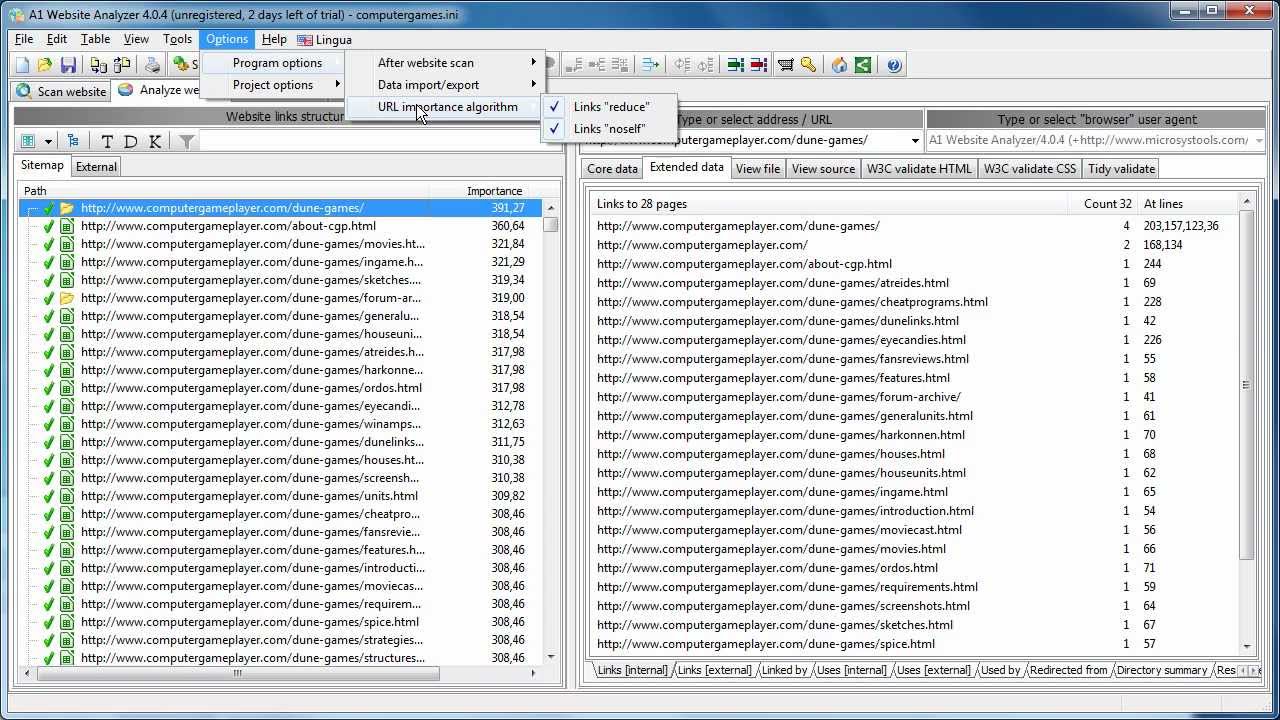Screen dimensions: 1280x720
Task: Click the New project toolbar icon
Action: click(x=23, y=65)
